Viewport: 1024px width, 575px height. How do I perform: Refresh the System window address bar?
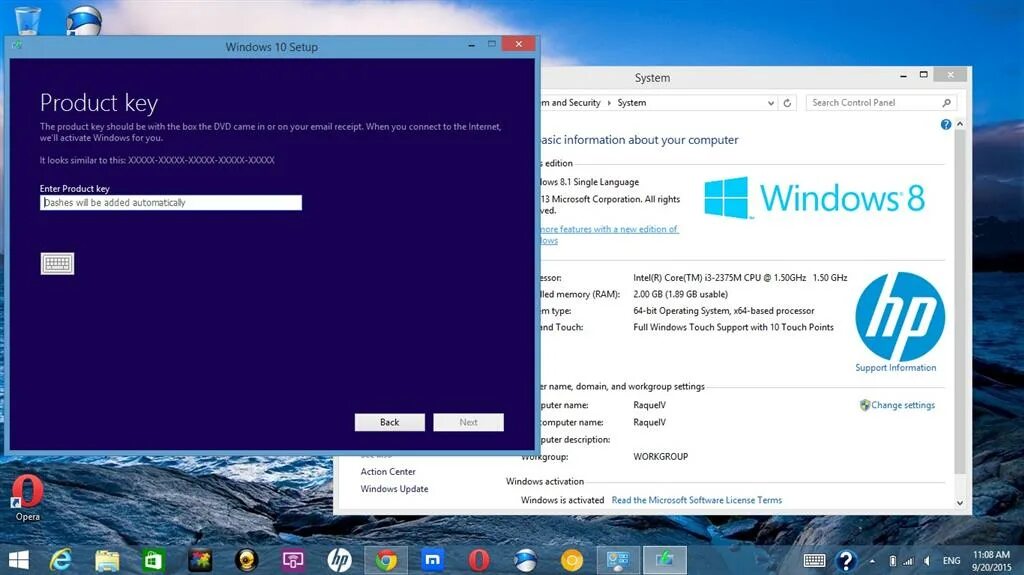(788, 103)
